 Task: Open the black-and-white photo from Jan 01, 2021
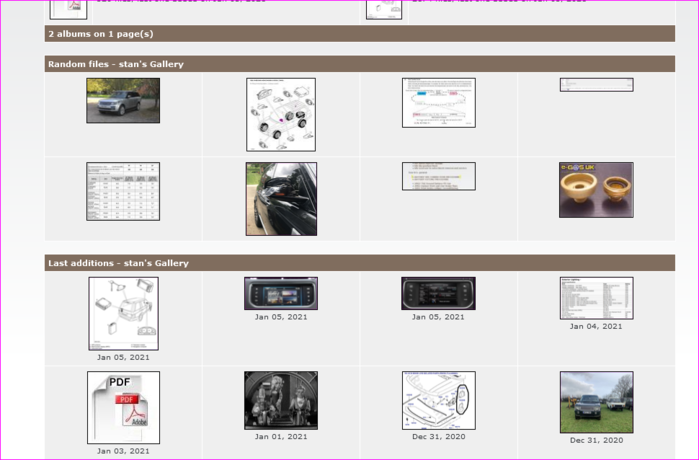281,400
